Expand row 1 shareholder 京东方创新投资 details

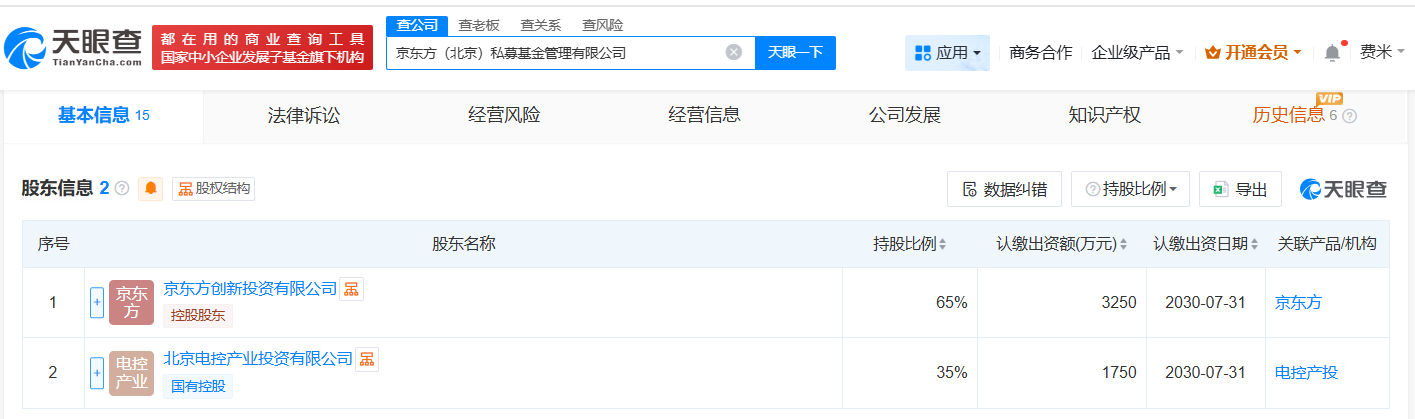97,302
